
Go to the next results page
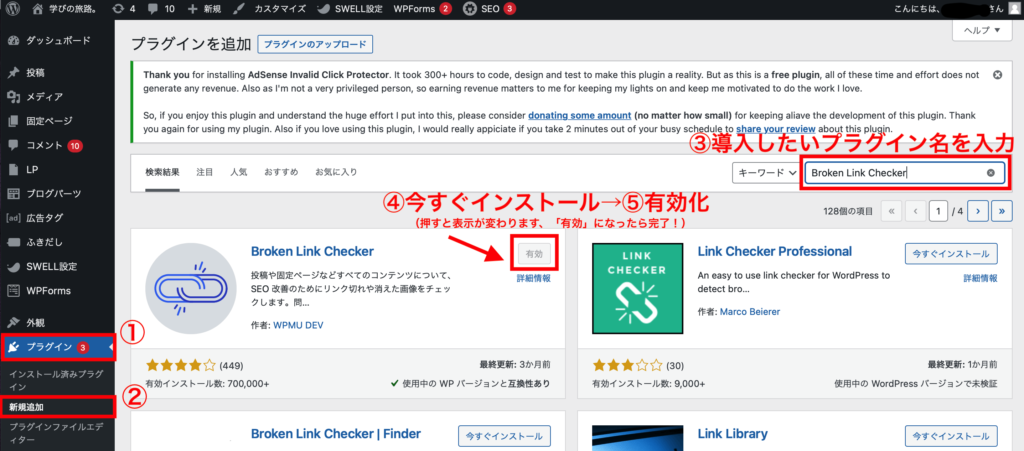[978, 211]
